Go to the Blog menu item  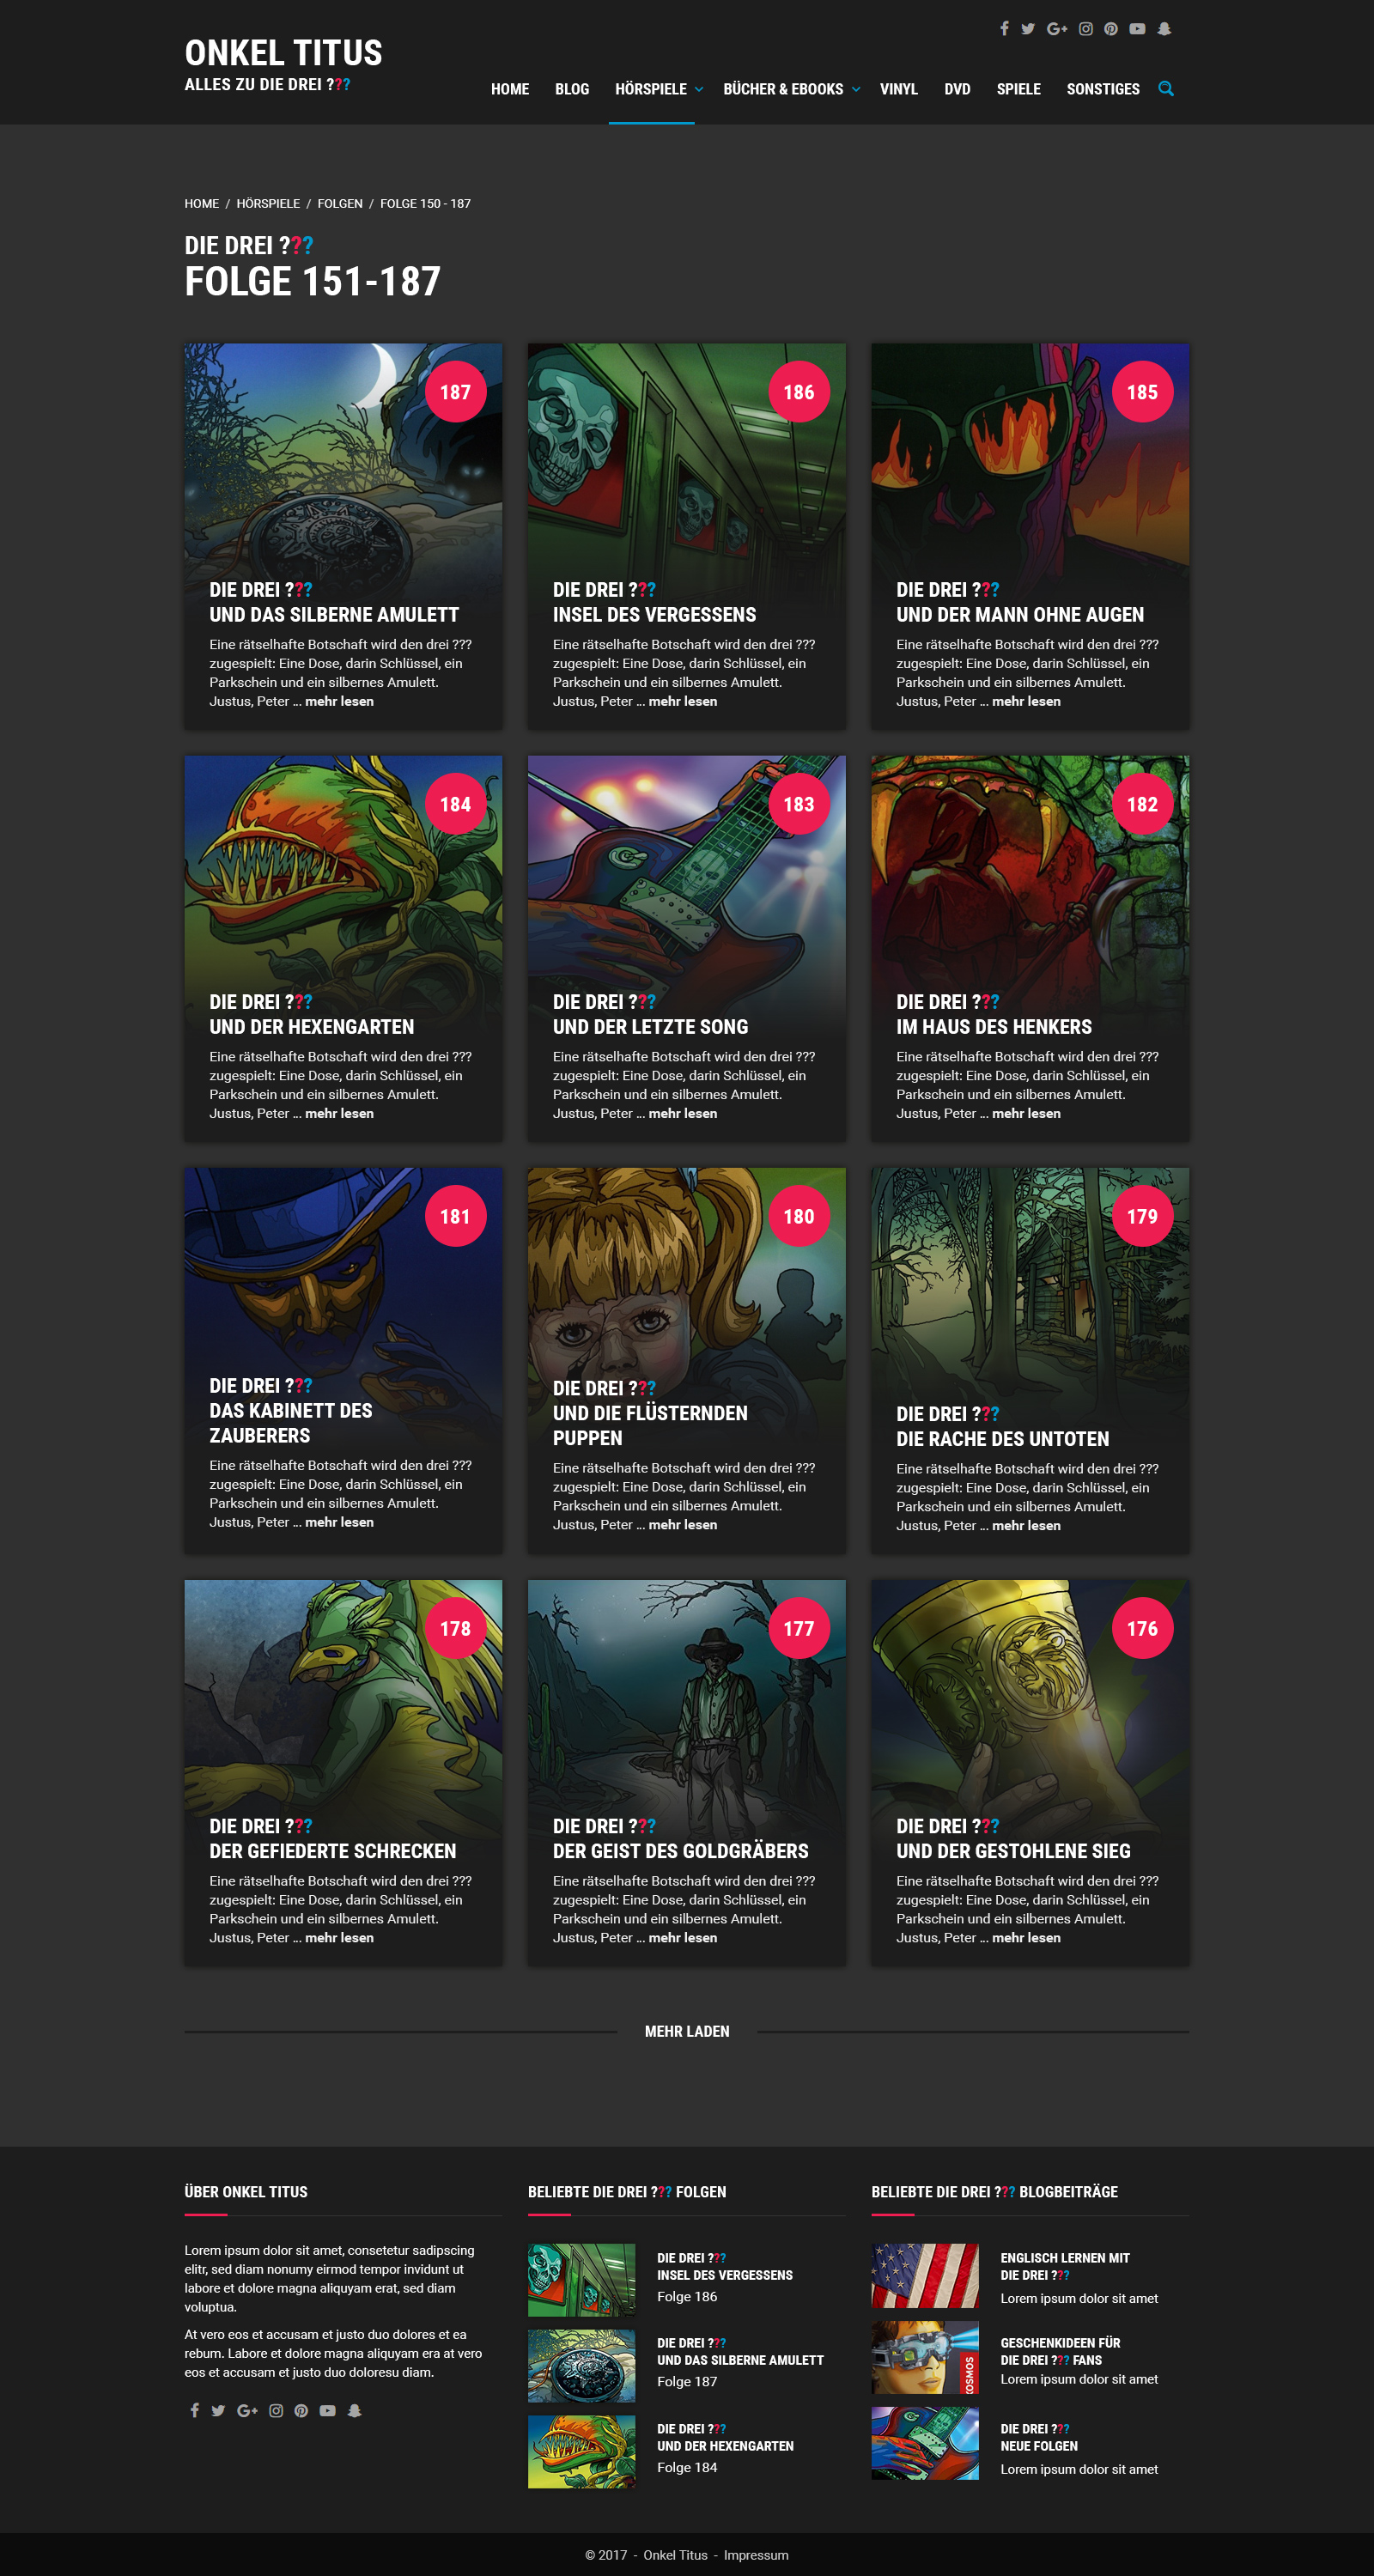click(572, 89)
